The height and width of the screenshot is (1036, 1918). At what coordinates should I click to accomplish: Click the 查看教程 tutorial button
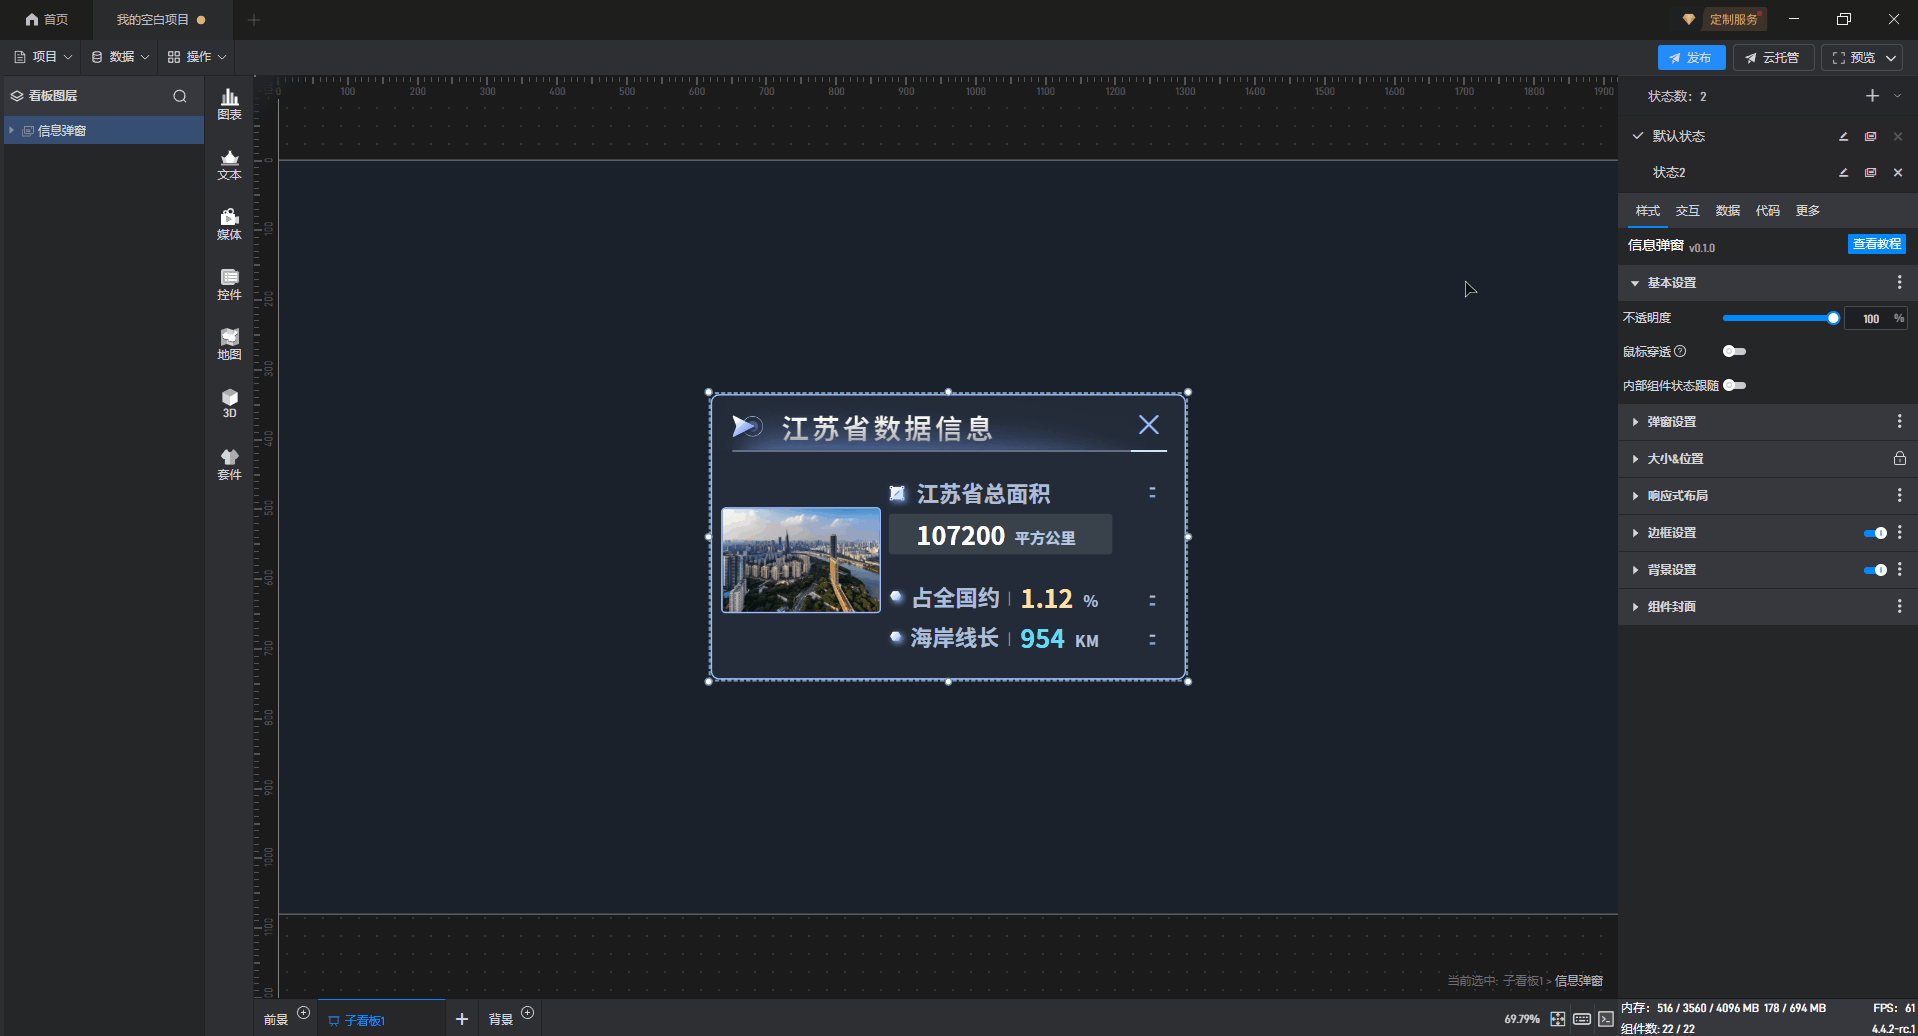coord(1876,244)
